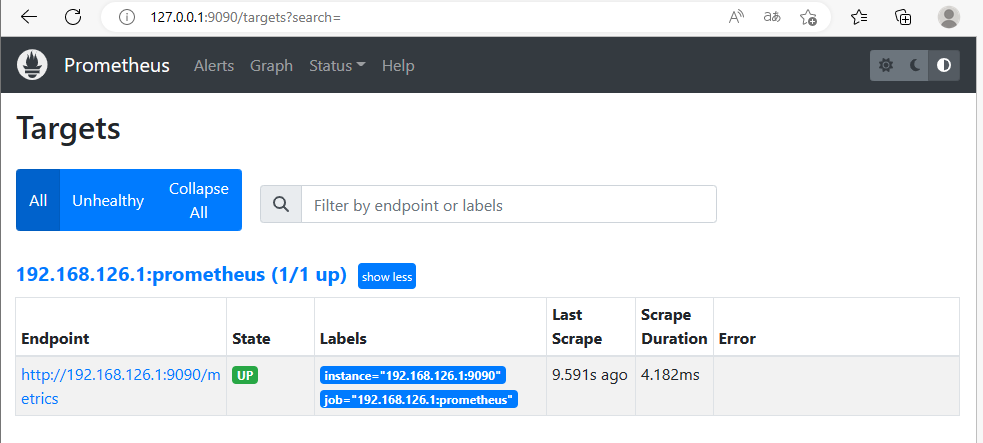Switch to light theme gear icon

point(885,65)
